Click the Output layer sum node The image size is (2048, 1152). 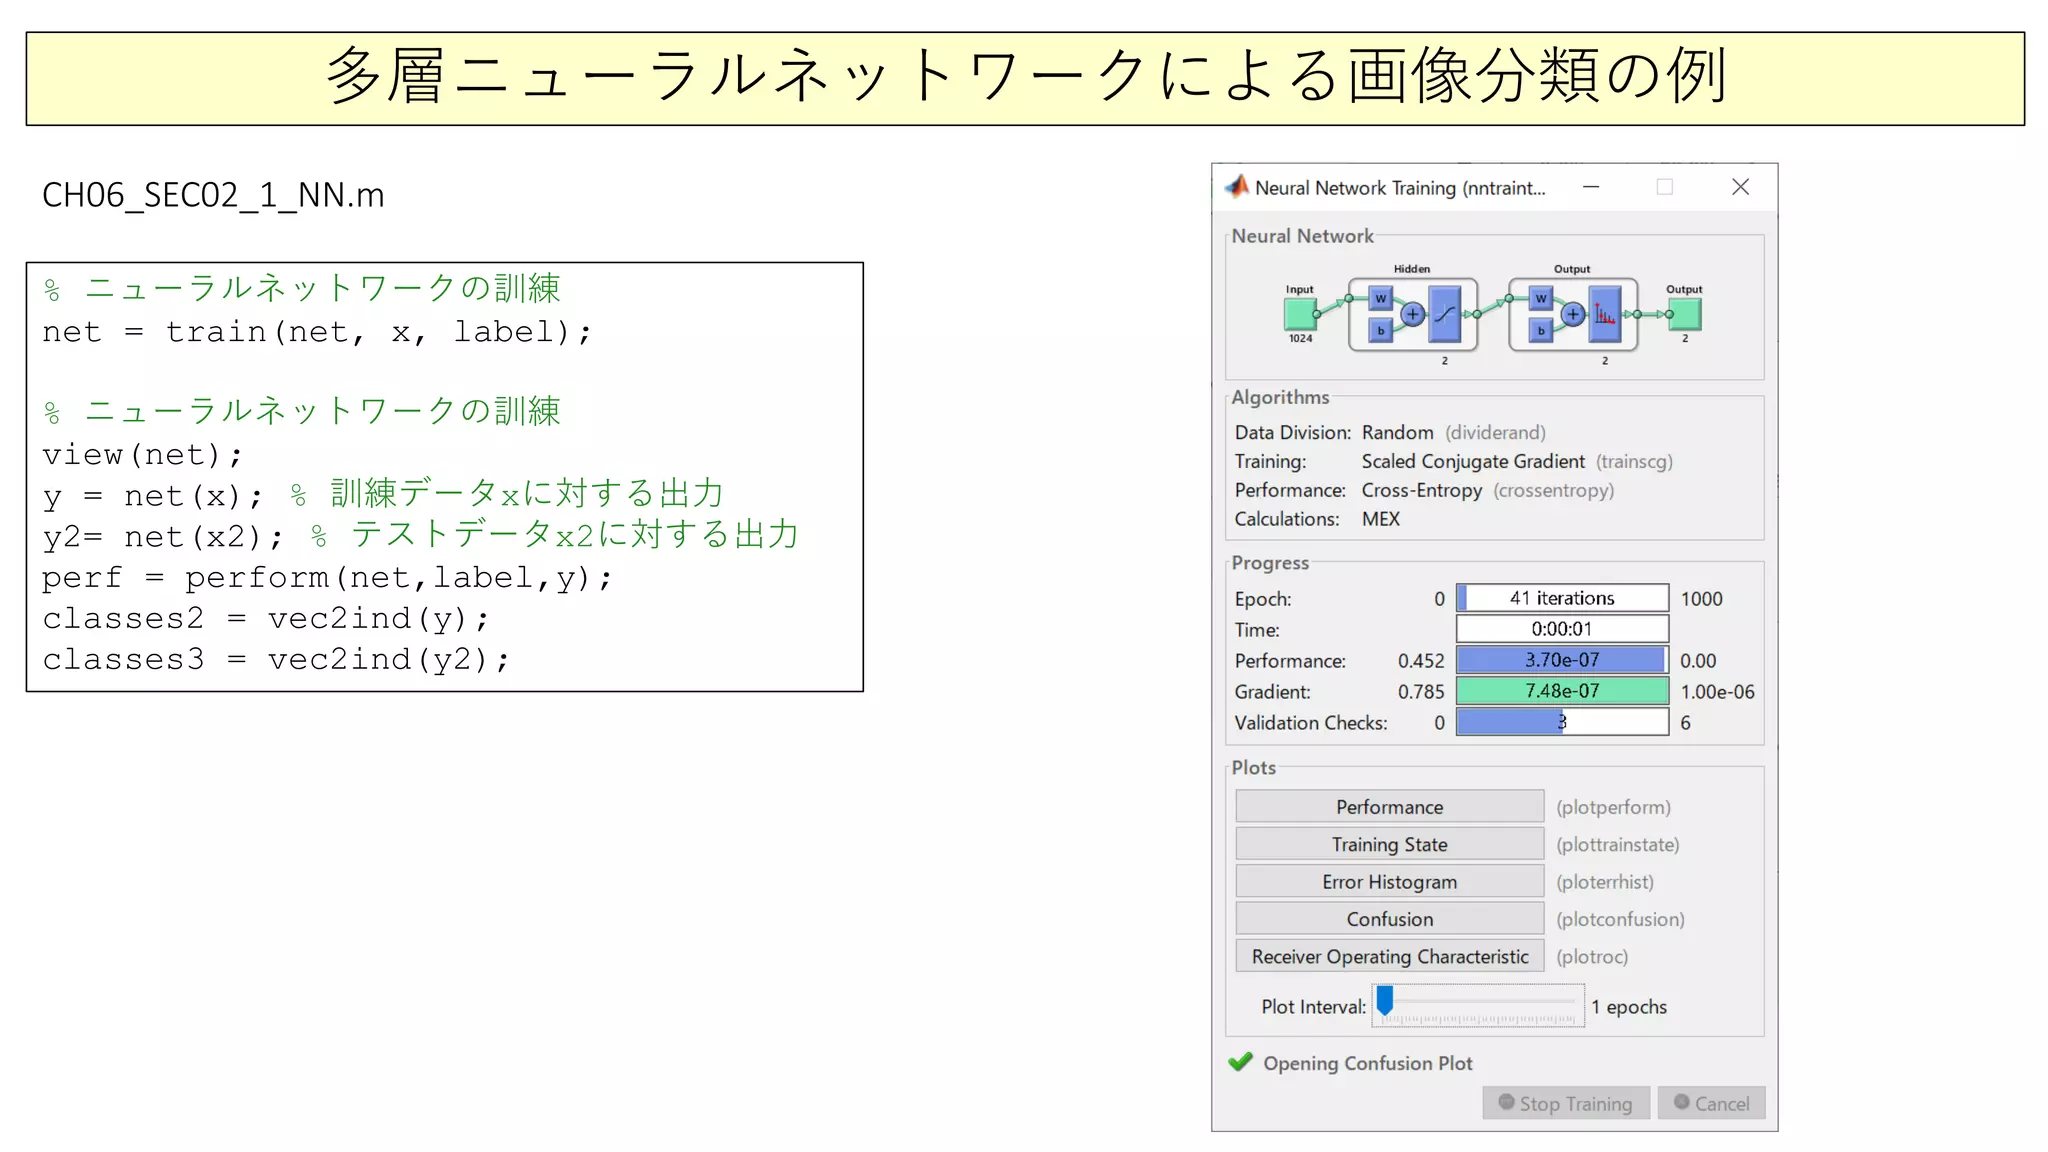pos(1573,315)
